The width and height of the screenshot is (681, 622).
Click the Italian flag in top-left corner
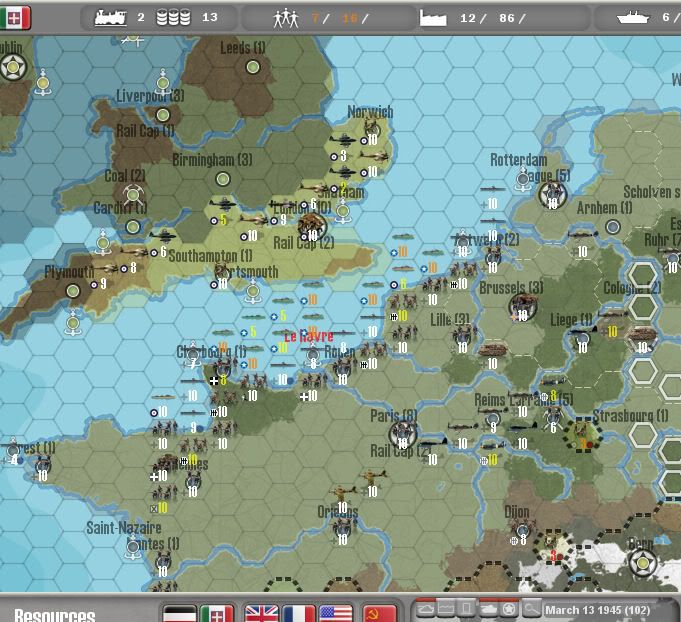[17, 17]
